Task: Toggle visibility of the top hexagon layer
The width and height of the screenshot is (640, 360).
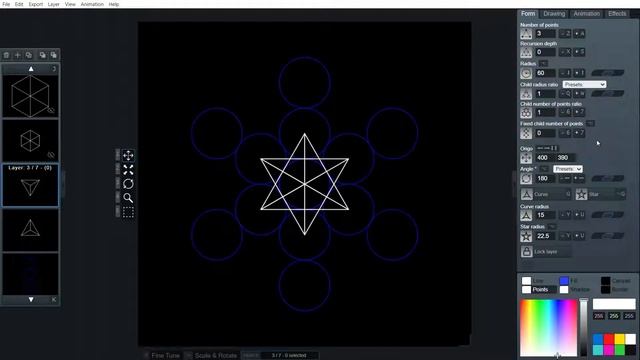Action: tap(51, 111)
